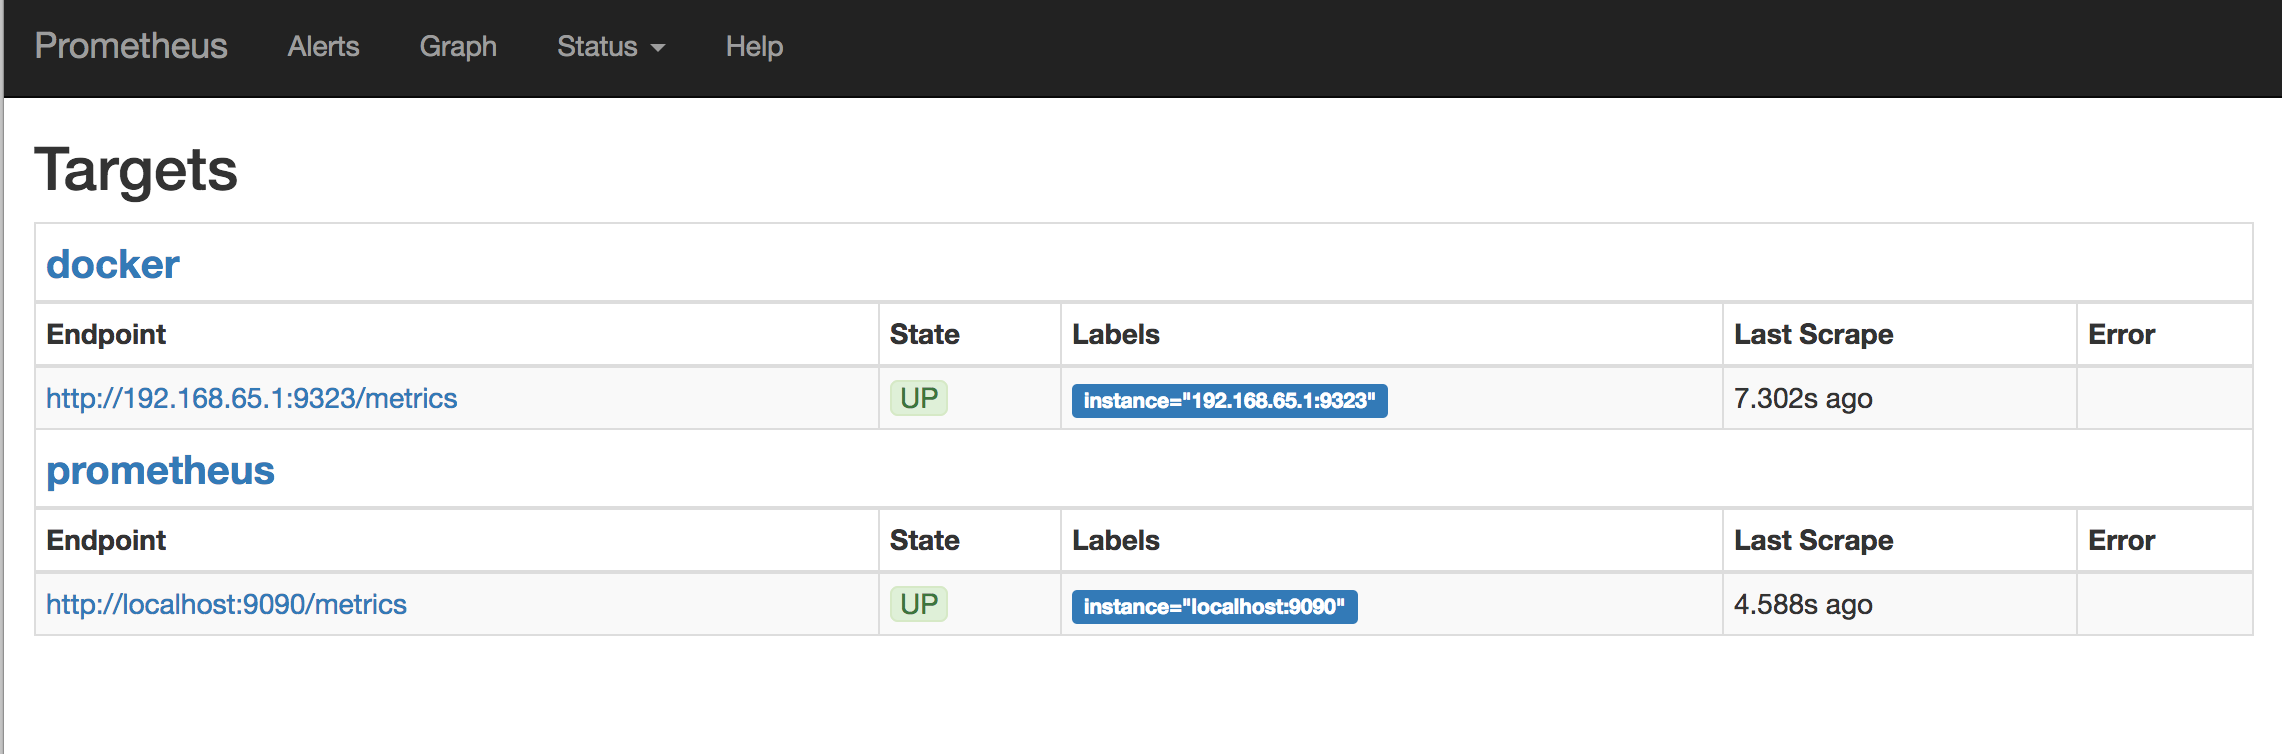Click the Labels column header in docker table

pos(1115,334)
